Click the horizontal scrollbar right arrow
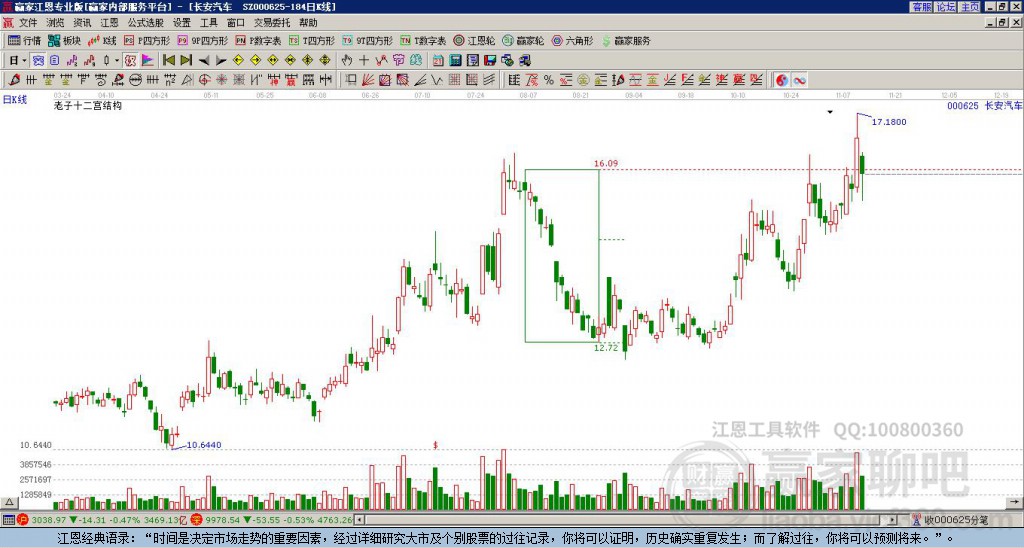Screen dimensions: 1024x548 click(x=893, y=520)
